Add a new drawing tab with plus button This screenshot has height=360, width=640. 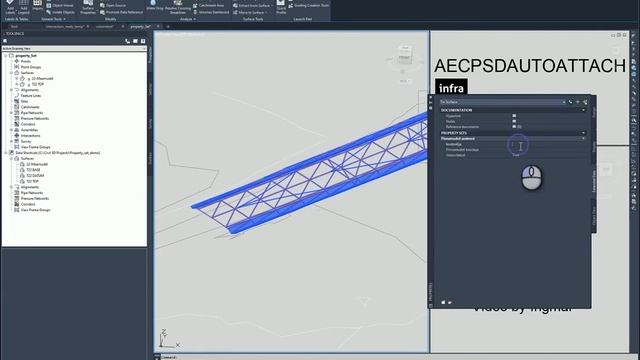[167, 27]
